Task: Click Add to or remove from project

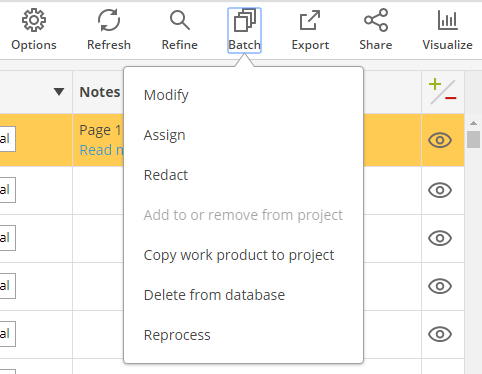Action: click(x=243, y=215)
